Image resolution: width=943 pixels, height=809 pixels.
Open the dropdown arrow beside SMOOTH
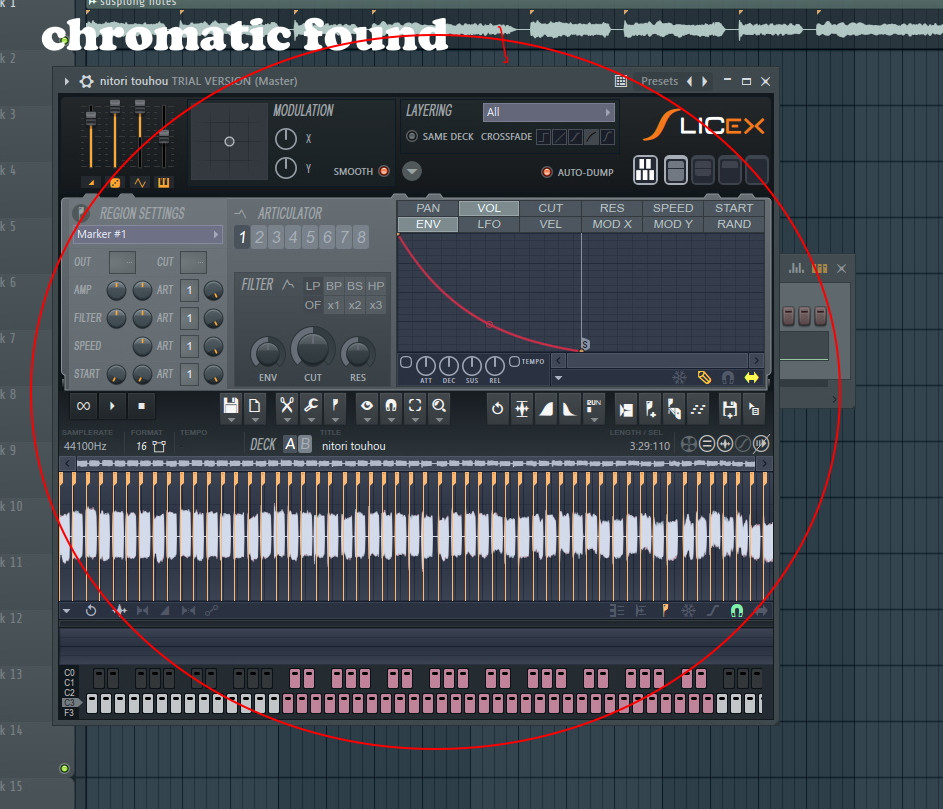(x=411, y=170)
